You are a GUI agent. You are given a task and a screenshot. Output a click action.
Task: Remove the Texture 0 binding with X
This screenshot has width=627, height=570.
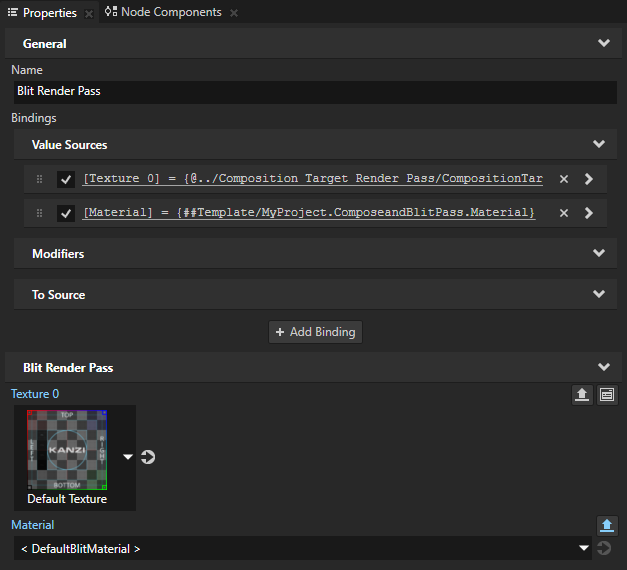pyautogui.click(x=564, y=179)
